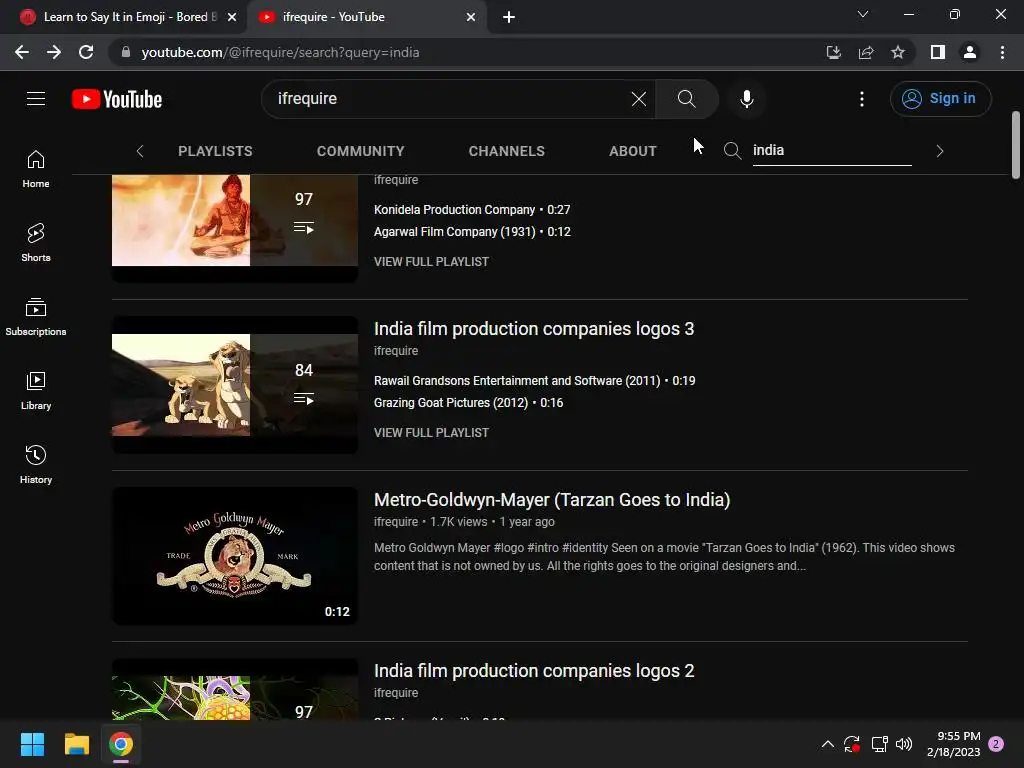Click the Sign in button

coord(940,99)
